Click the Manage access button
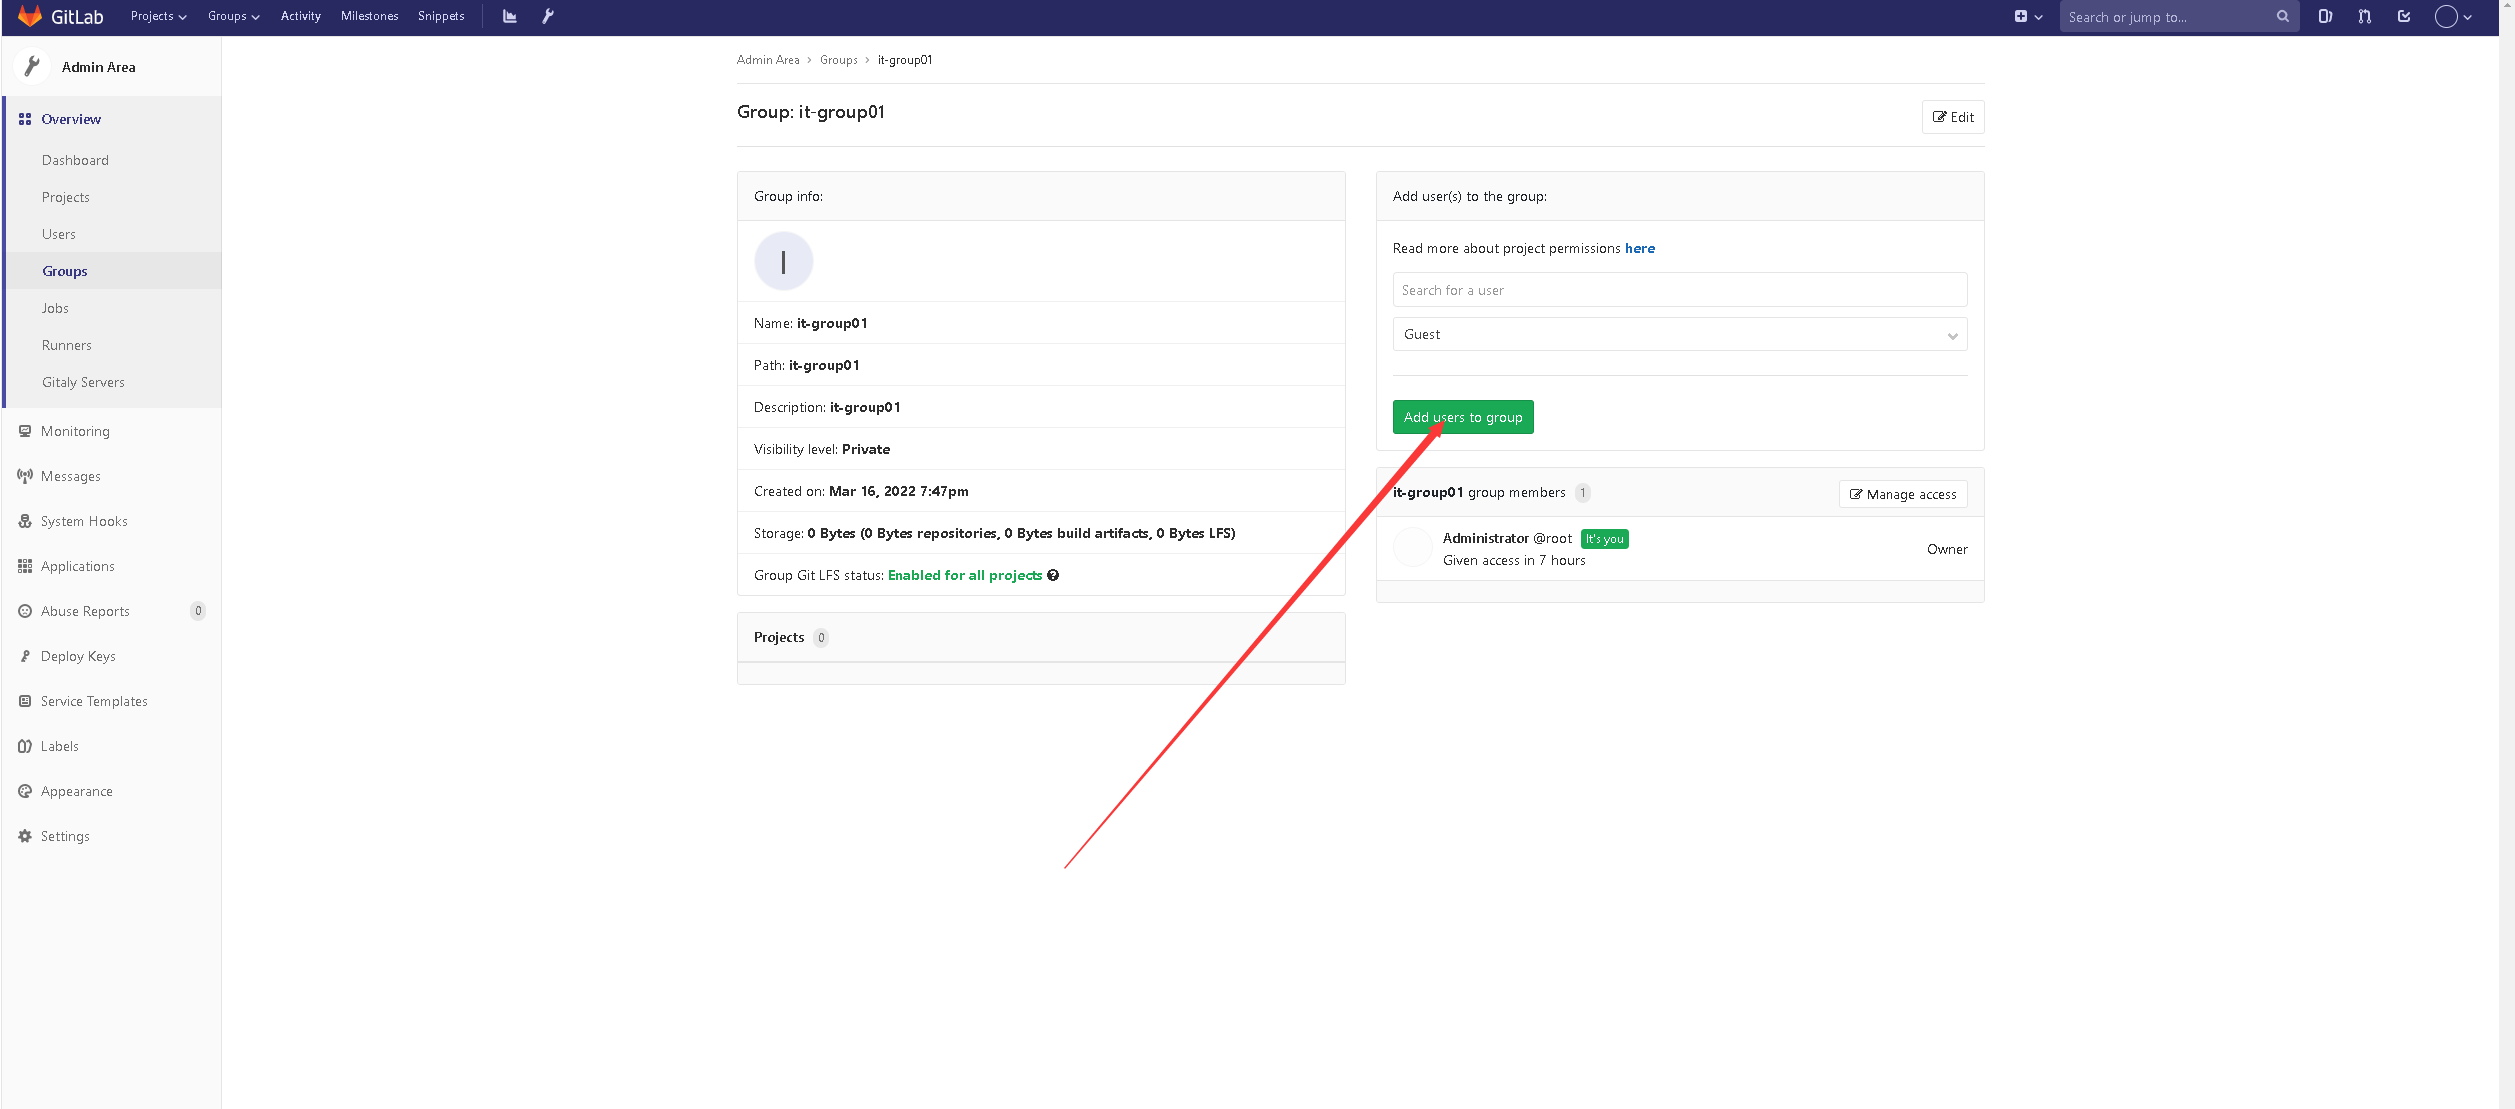The height and width of the screenshot is (1109, 2515). tap(1902, 494)
